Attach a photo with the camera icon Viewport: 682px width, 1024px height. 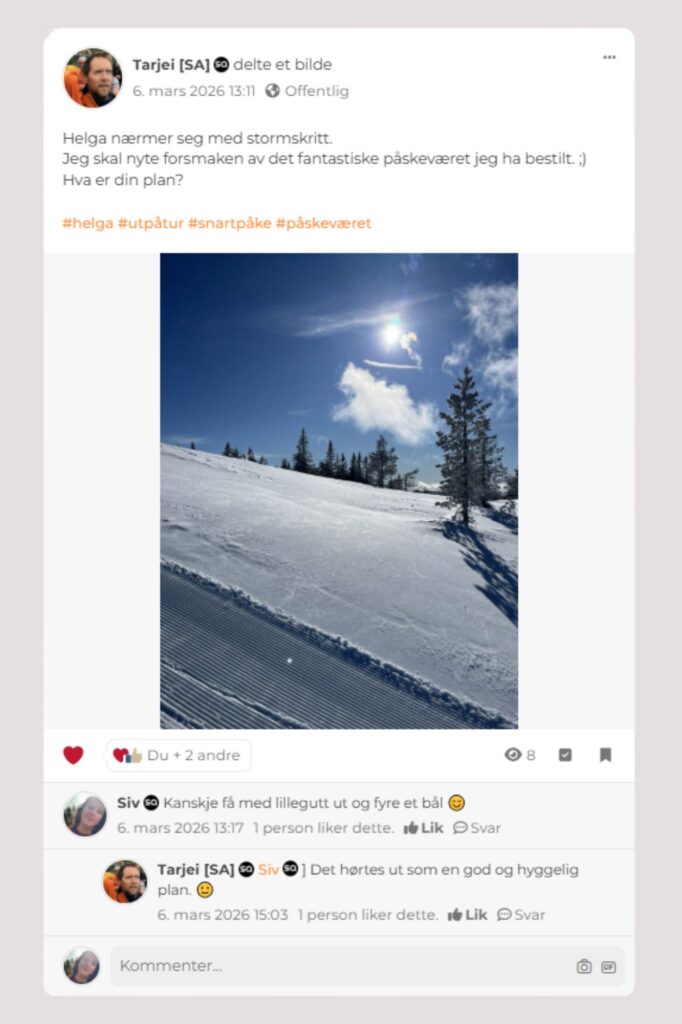[x=584, y=967]
